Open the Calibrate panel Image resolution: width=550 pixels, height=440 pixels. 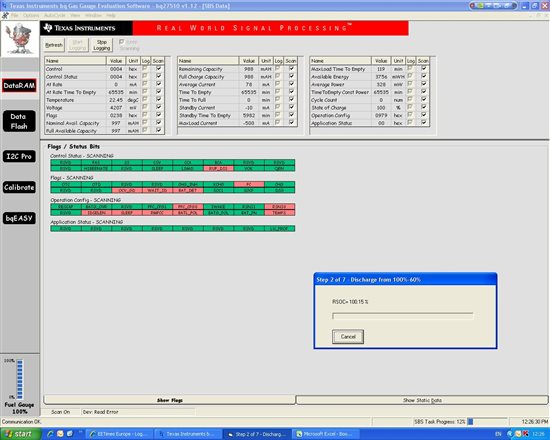click(x=19, y=187)
